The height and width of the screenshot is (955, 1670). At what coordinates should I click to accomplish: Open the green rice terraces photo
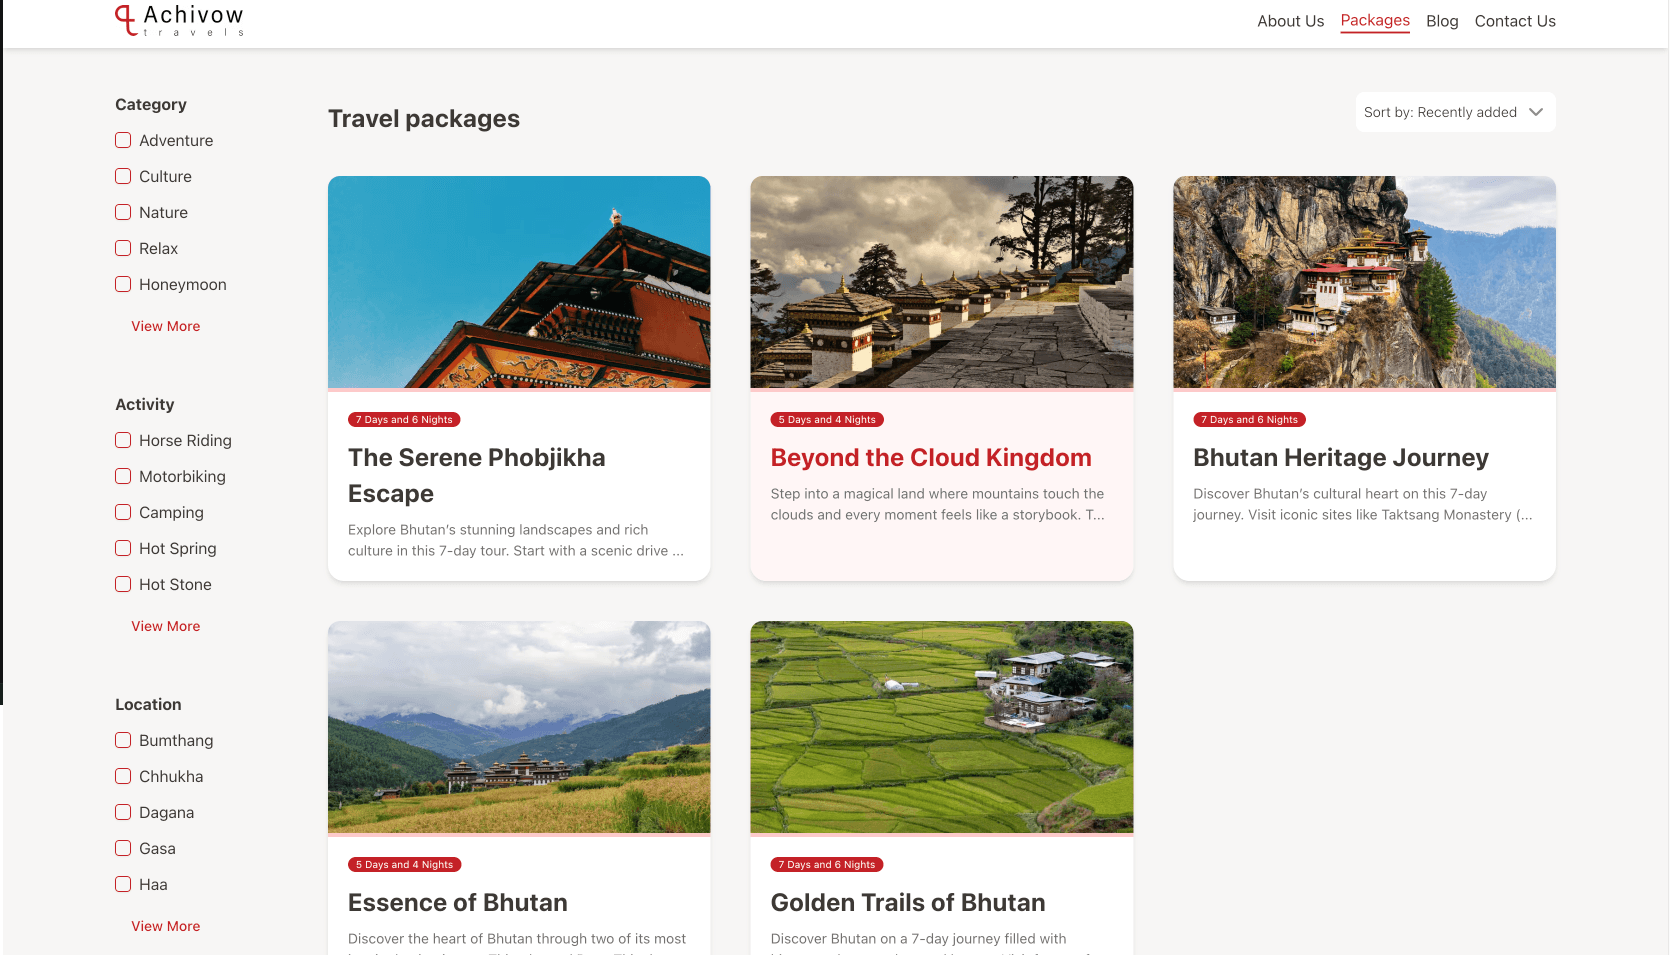pos(941,727)
